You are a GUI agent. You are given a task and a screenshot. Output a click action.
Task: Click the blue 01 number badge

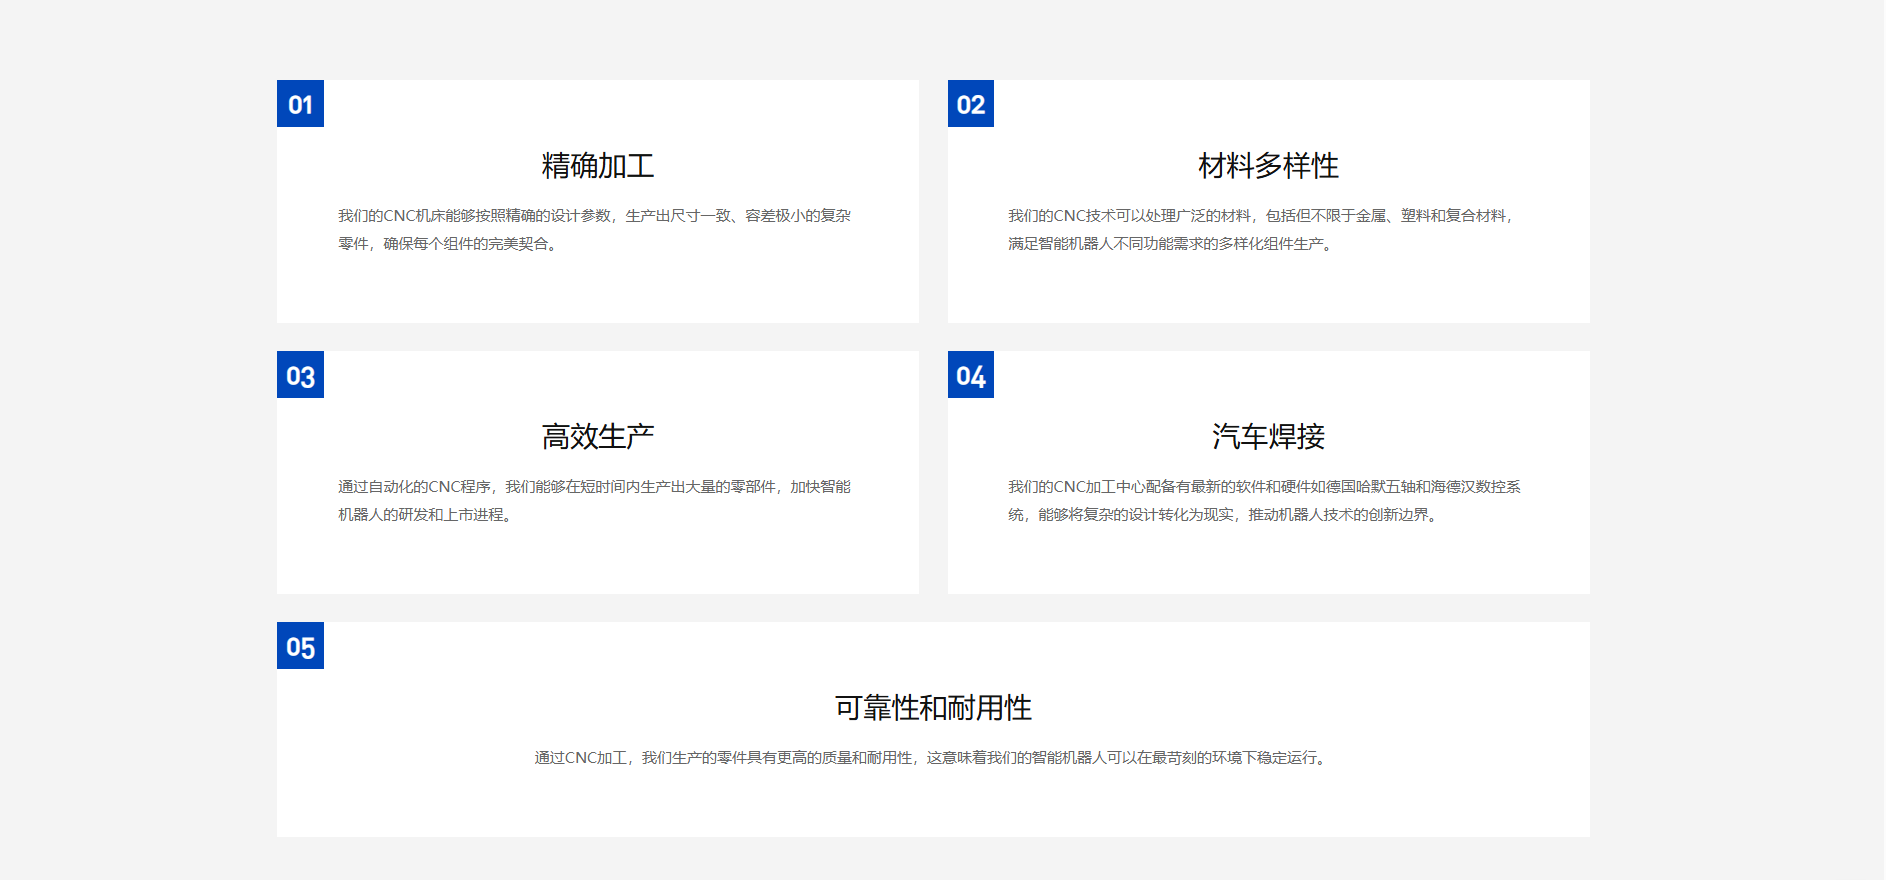tap(300, 104)
